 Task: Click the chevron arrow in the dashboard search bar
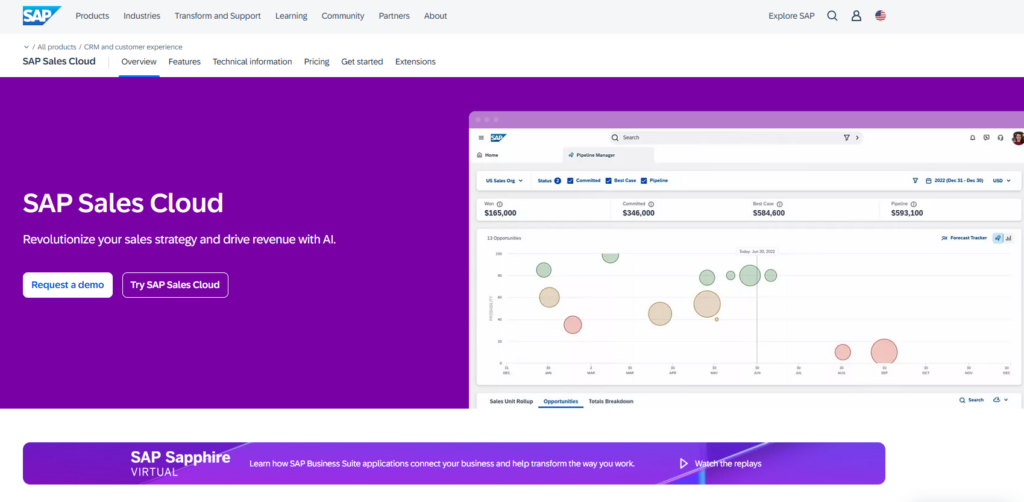point(857,138)
